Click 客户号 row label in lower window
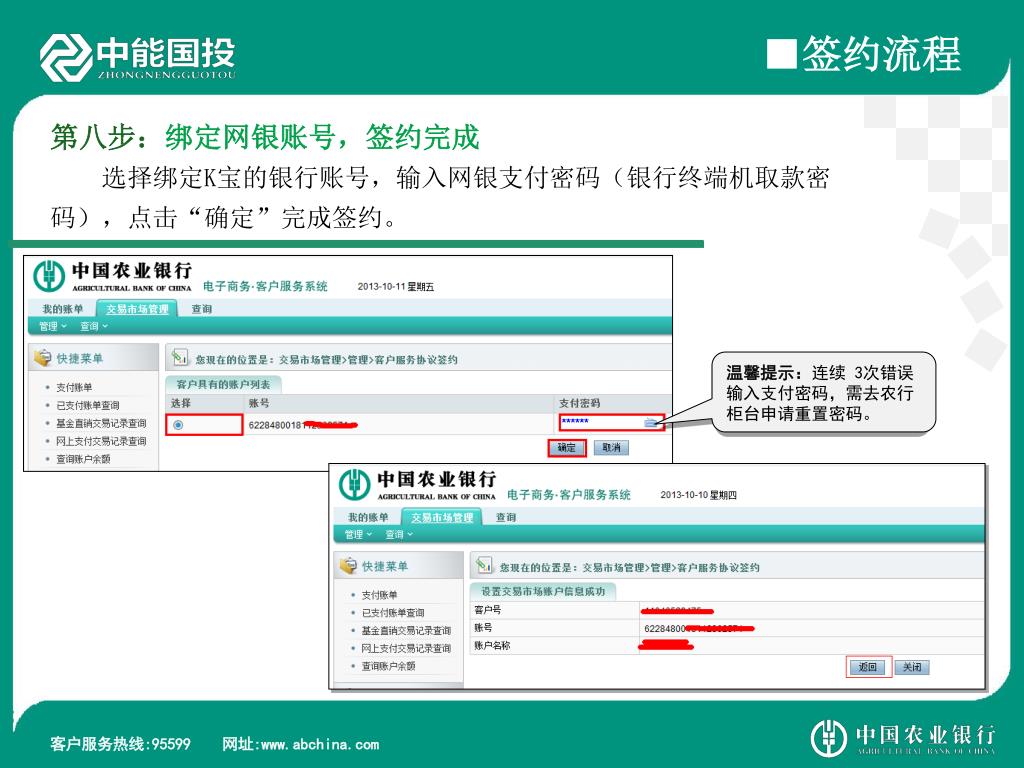The width and height of the screenshot is (1024, 768). [488, 610]
